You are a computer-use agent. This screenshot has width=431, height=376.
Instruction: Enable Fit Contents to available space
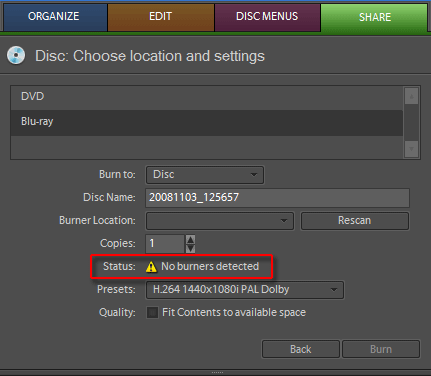[x=153, y=313]
